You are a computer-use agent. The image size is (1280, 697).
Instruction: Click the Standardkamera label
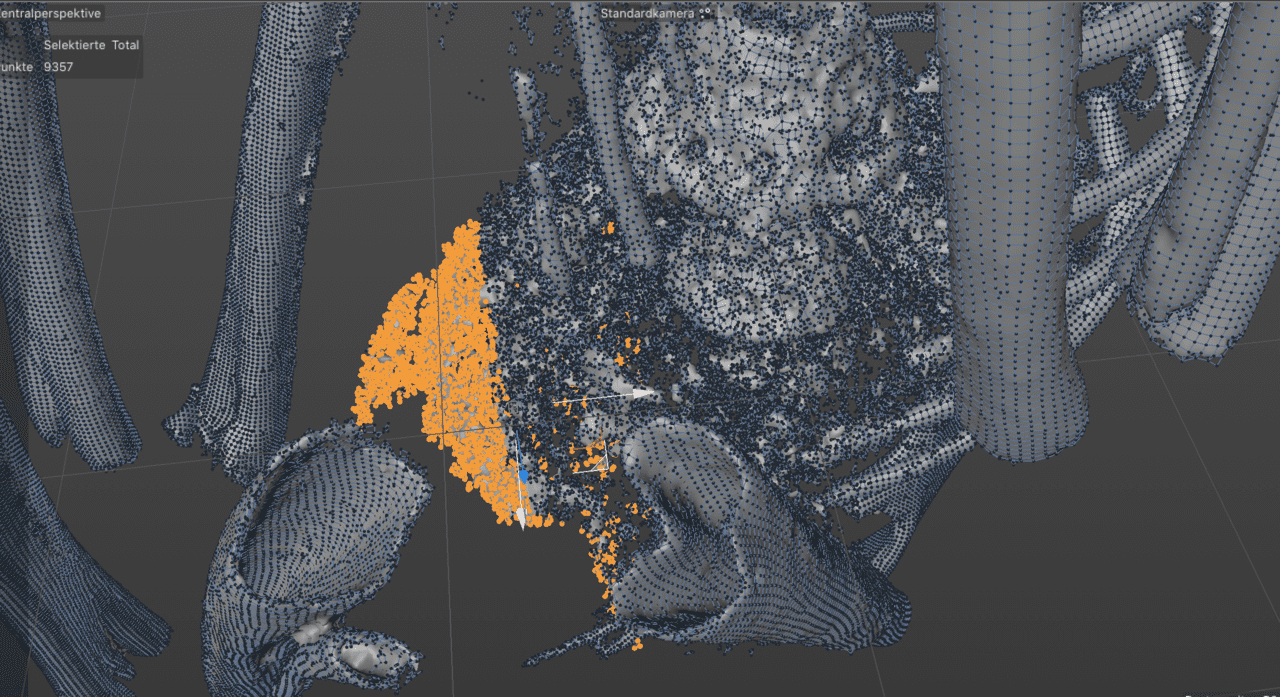647,13
